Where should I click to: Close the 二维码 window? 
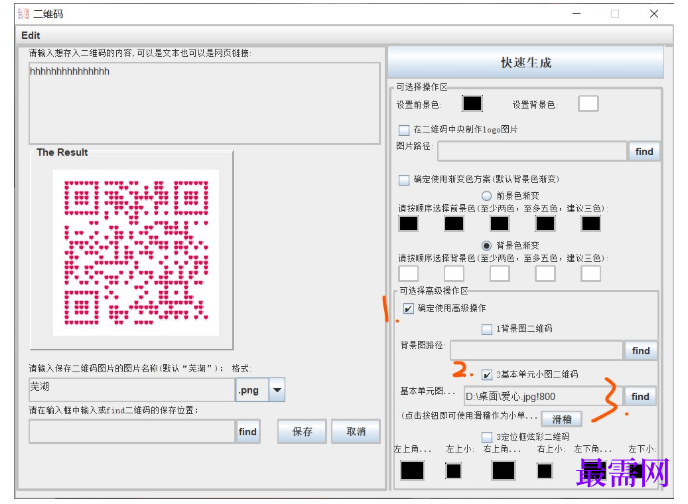[654, 14]
